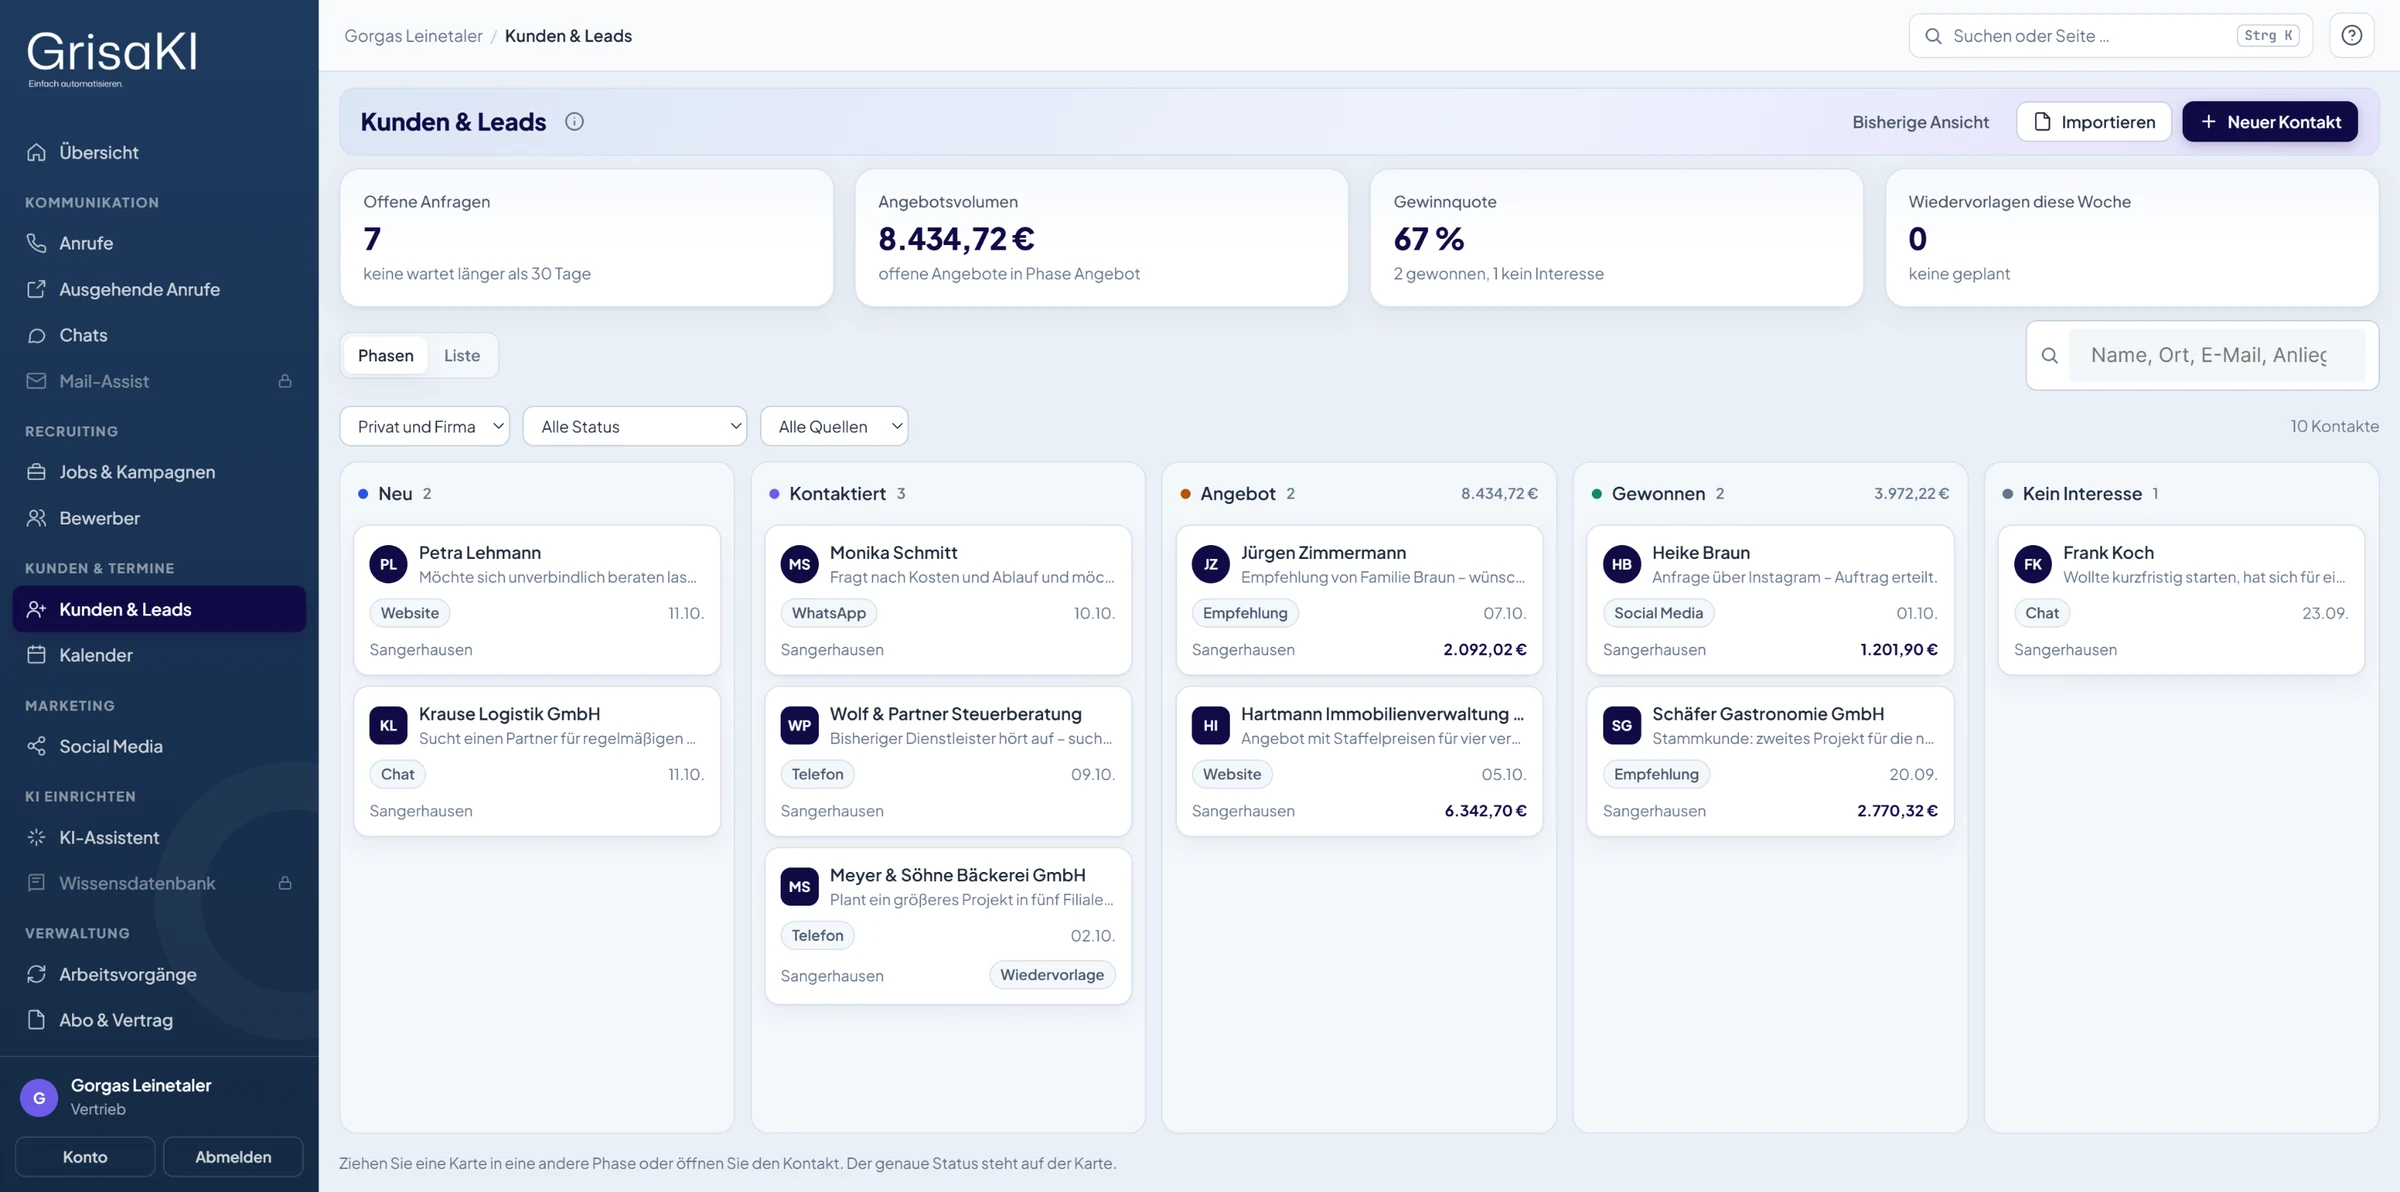The height and width of the screenshot is (1192, 2400).
Task: Click the GrisaKI logo
Action: (111, 58)
